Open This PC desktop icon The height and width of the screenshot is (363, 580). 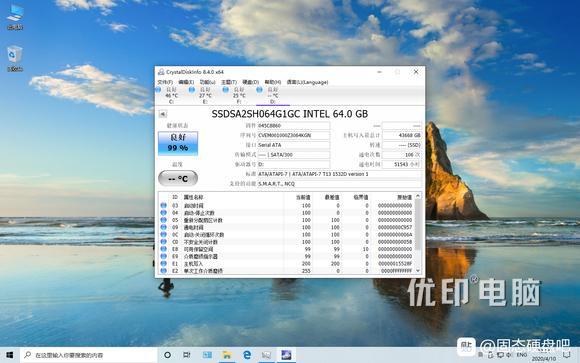click(x=15, y=17)
